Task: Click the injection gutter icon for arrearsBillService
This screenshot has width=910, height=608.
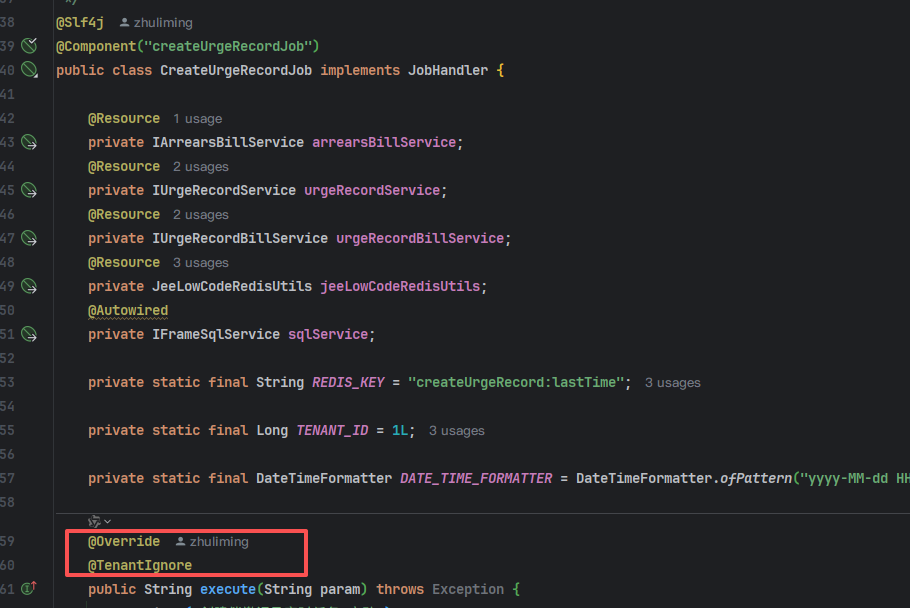Action: tap(29, 142)
